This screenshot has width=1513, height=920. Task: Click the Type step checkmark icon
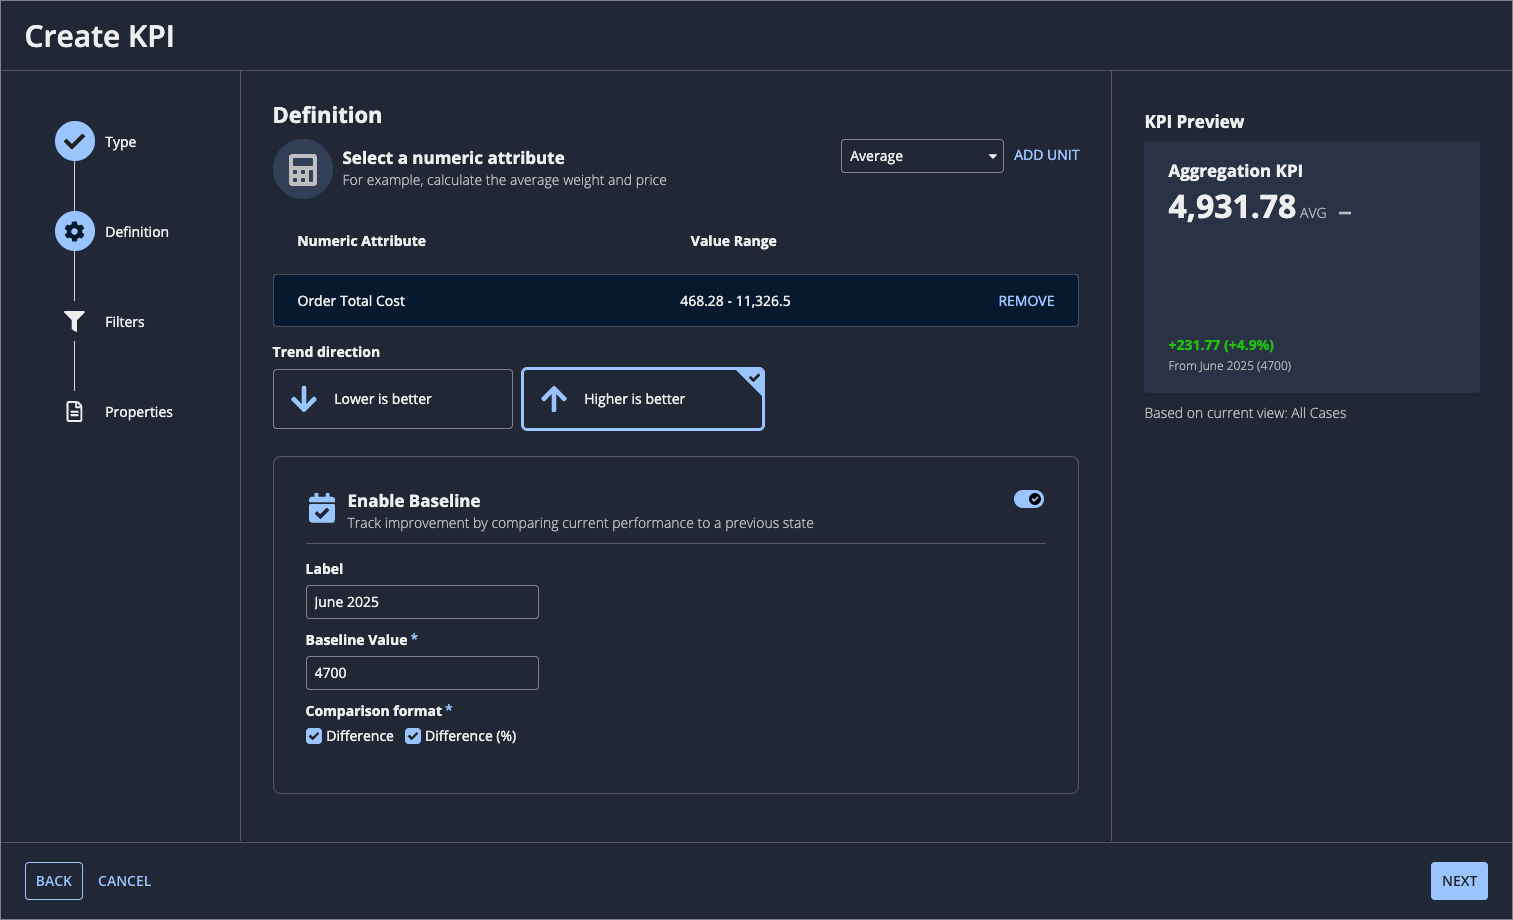pyautogui.click(x=74, y=141)
